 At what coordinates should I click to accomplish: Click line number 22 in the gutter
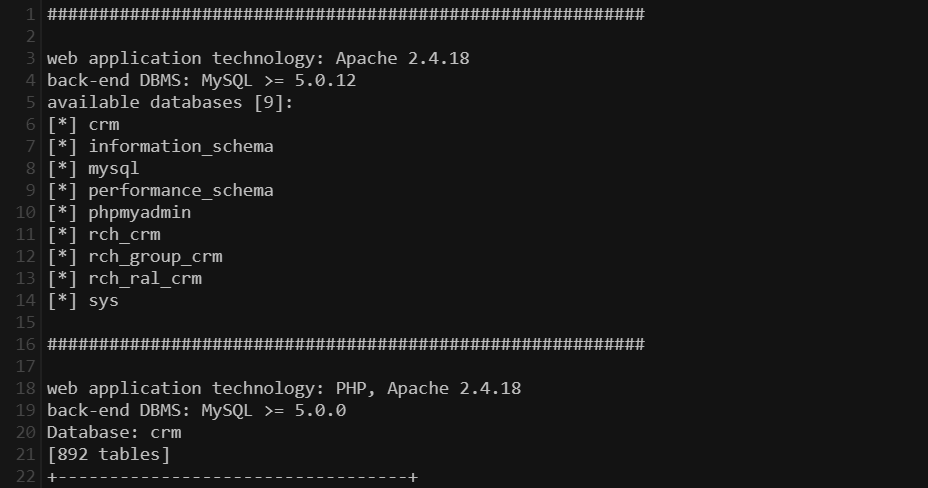coord(26,476)
